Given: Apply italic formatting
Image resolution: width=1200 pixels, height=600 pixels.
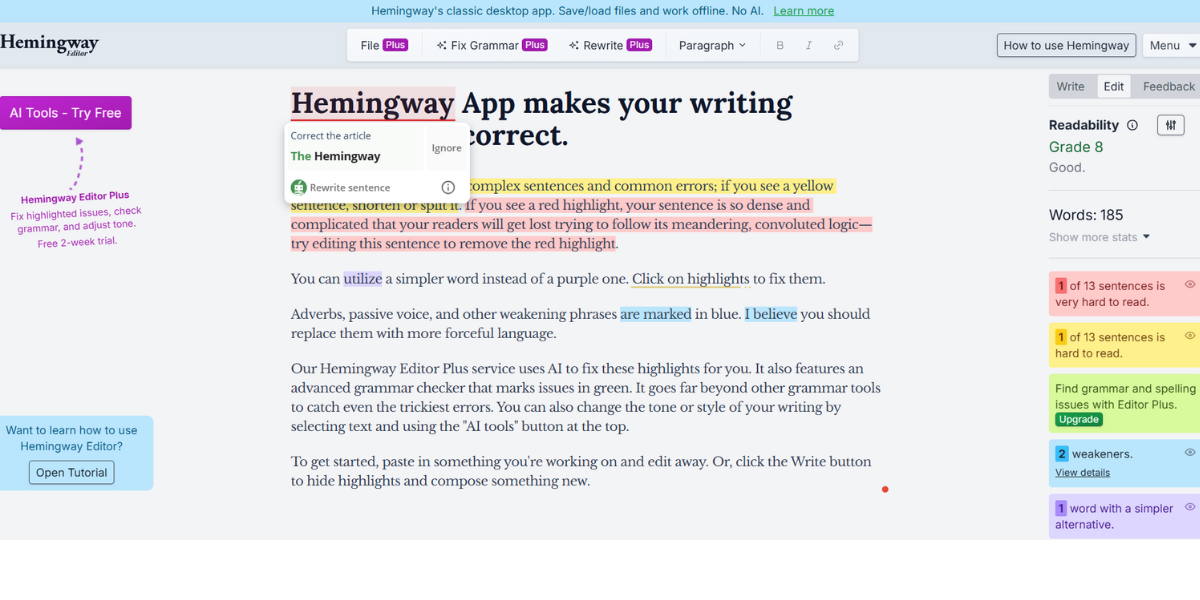Looking at the screenshot, I should tap(809, 45).
